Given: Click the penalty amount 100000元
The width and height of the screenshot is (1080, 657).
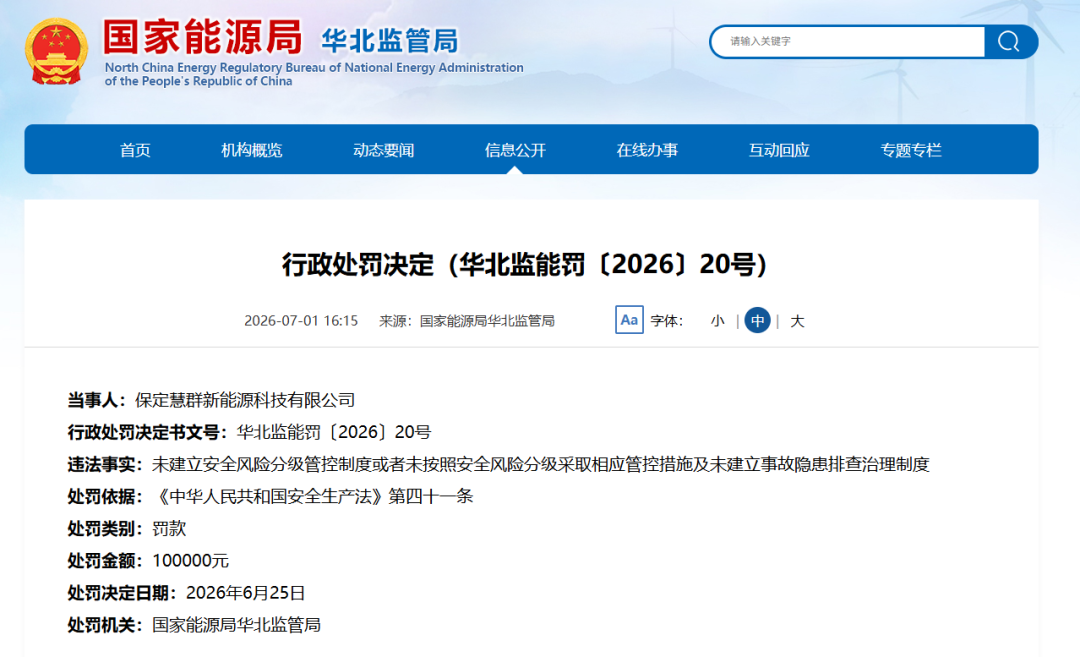Looking at the screenshot, I should pyautogui.click(x=190, y=561).
